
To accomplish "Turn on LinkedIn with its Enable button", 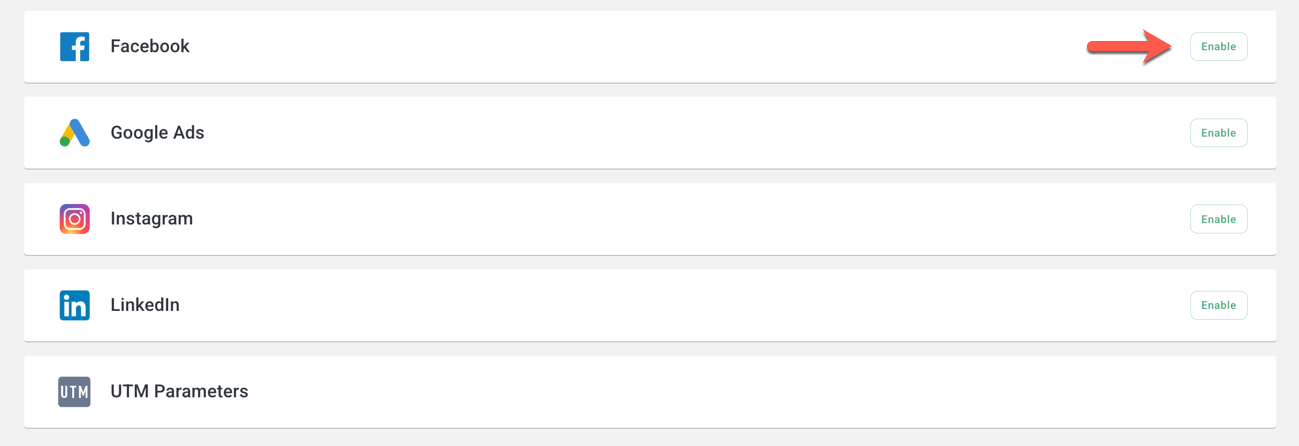I will [x=1218, y=305].
